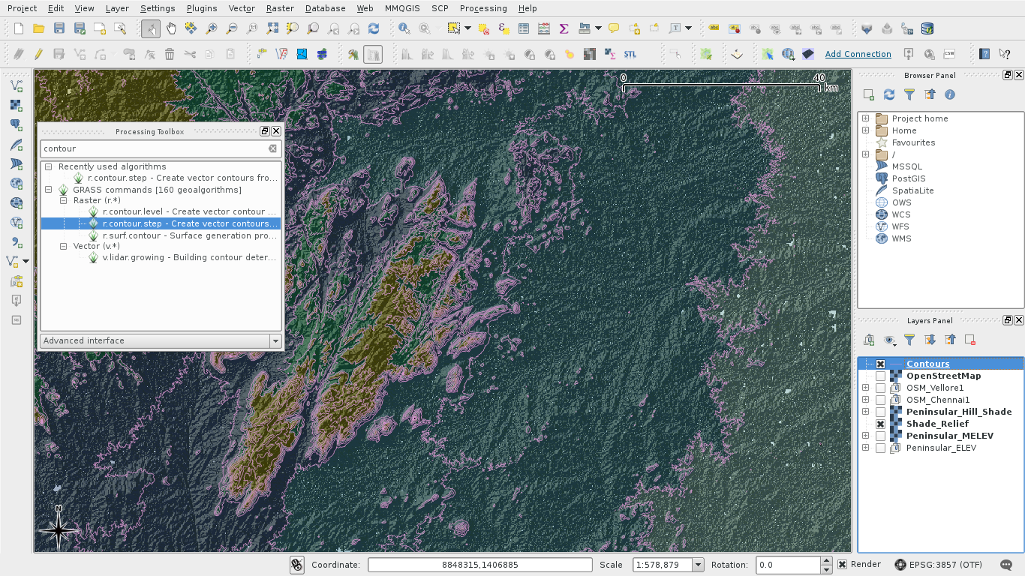Click the filter icon in Layers Panel
This screenshot has height=576, width=1025.
[x=909, y=340]
